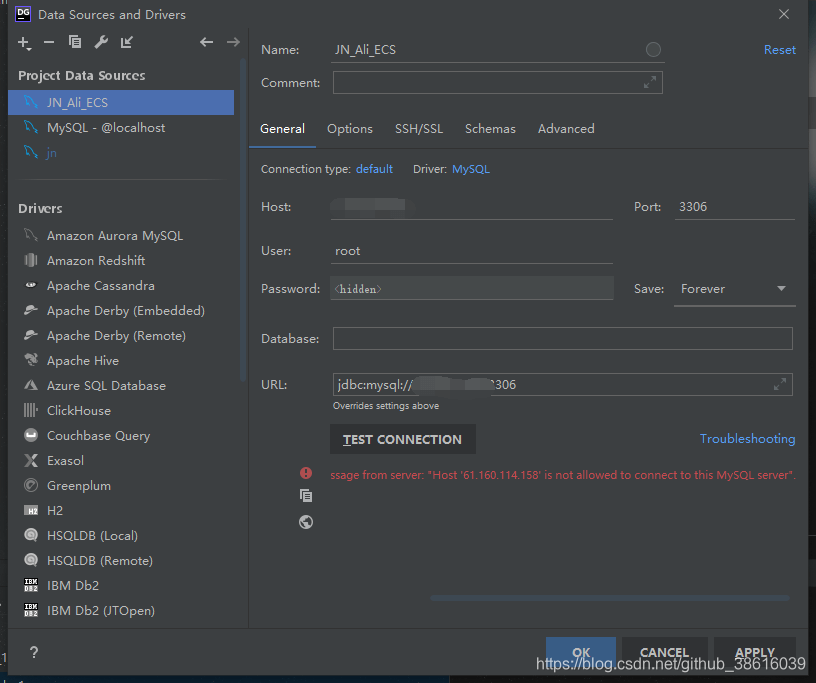This screenshot has height=683, width=816.
Task: Choose Apache Cassandra driver
Action: coord(121,286)
